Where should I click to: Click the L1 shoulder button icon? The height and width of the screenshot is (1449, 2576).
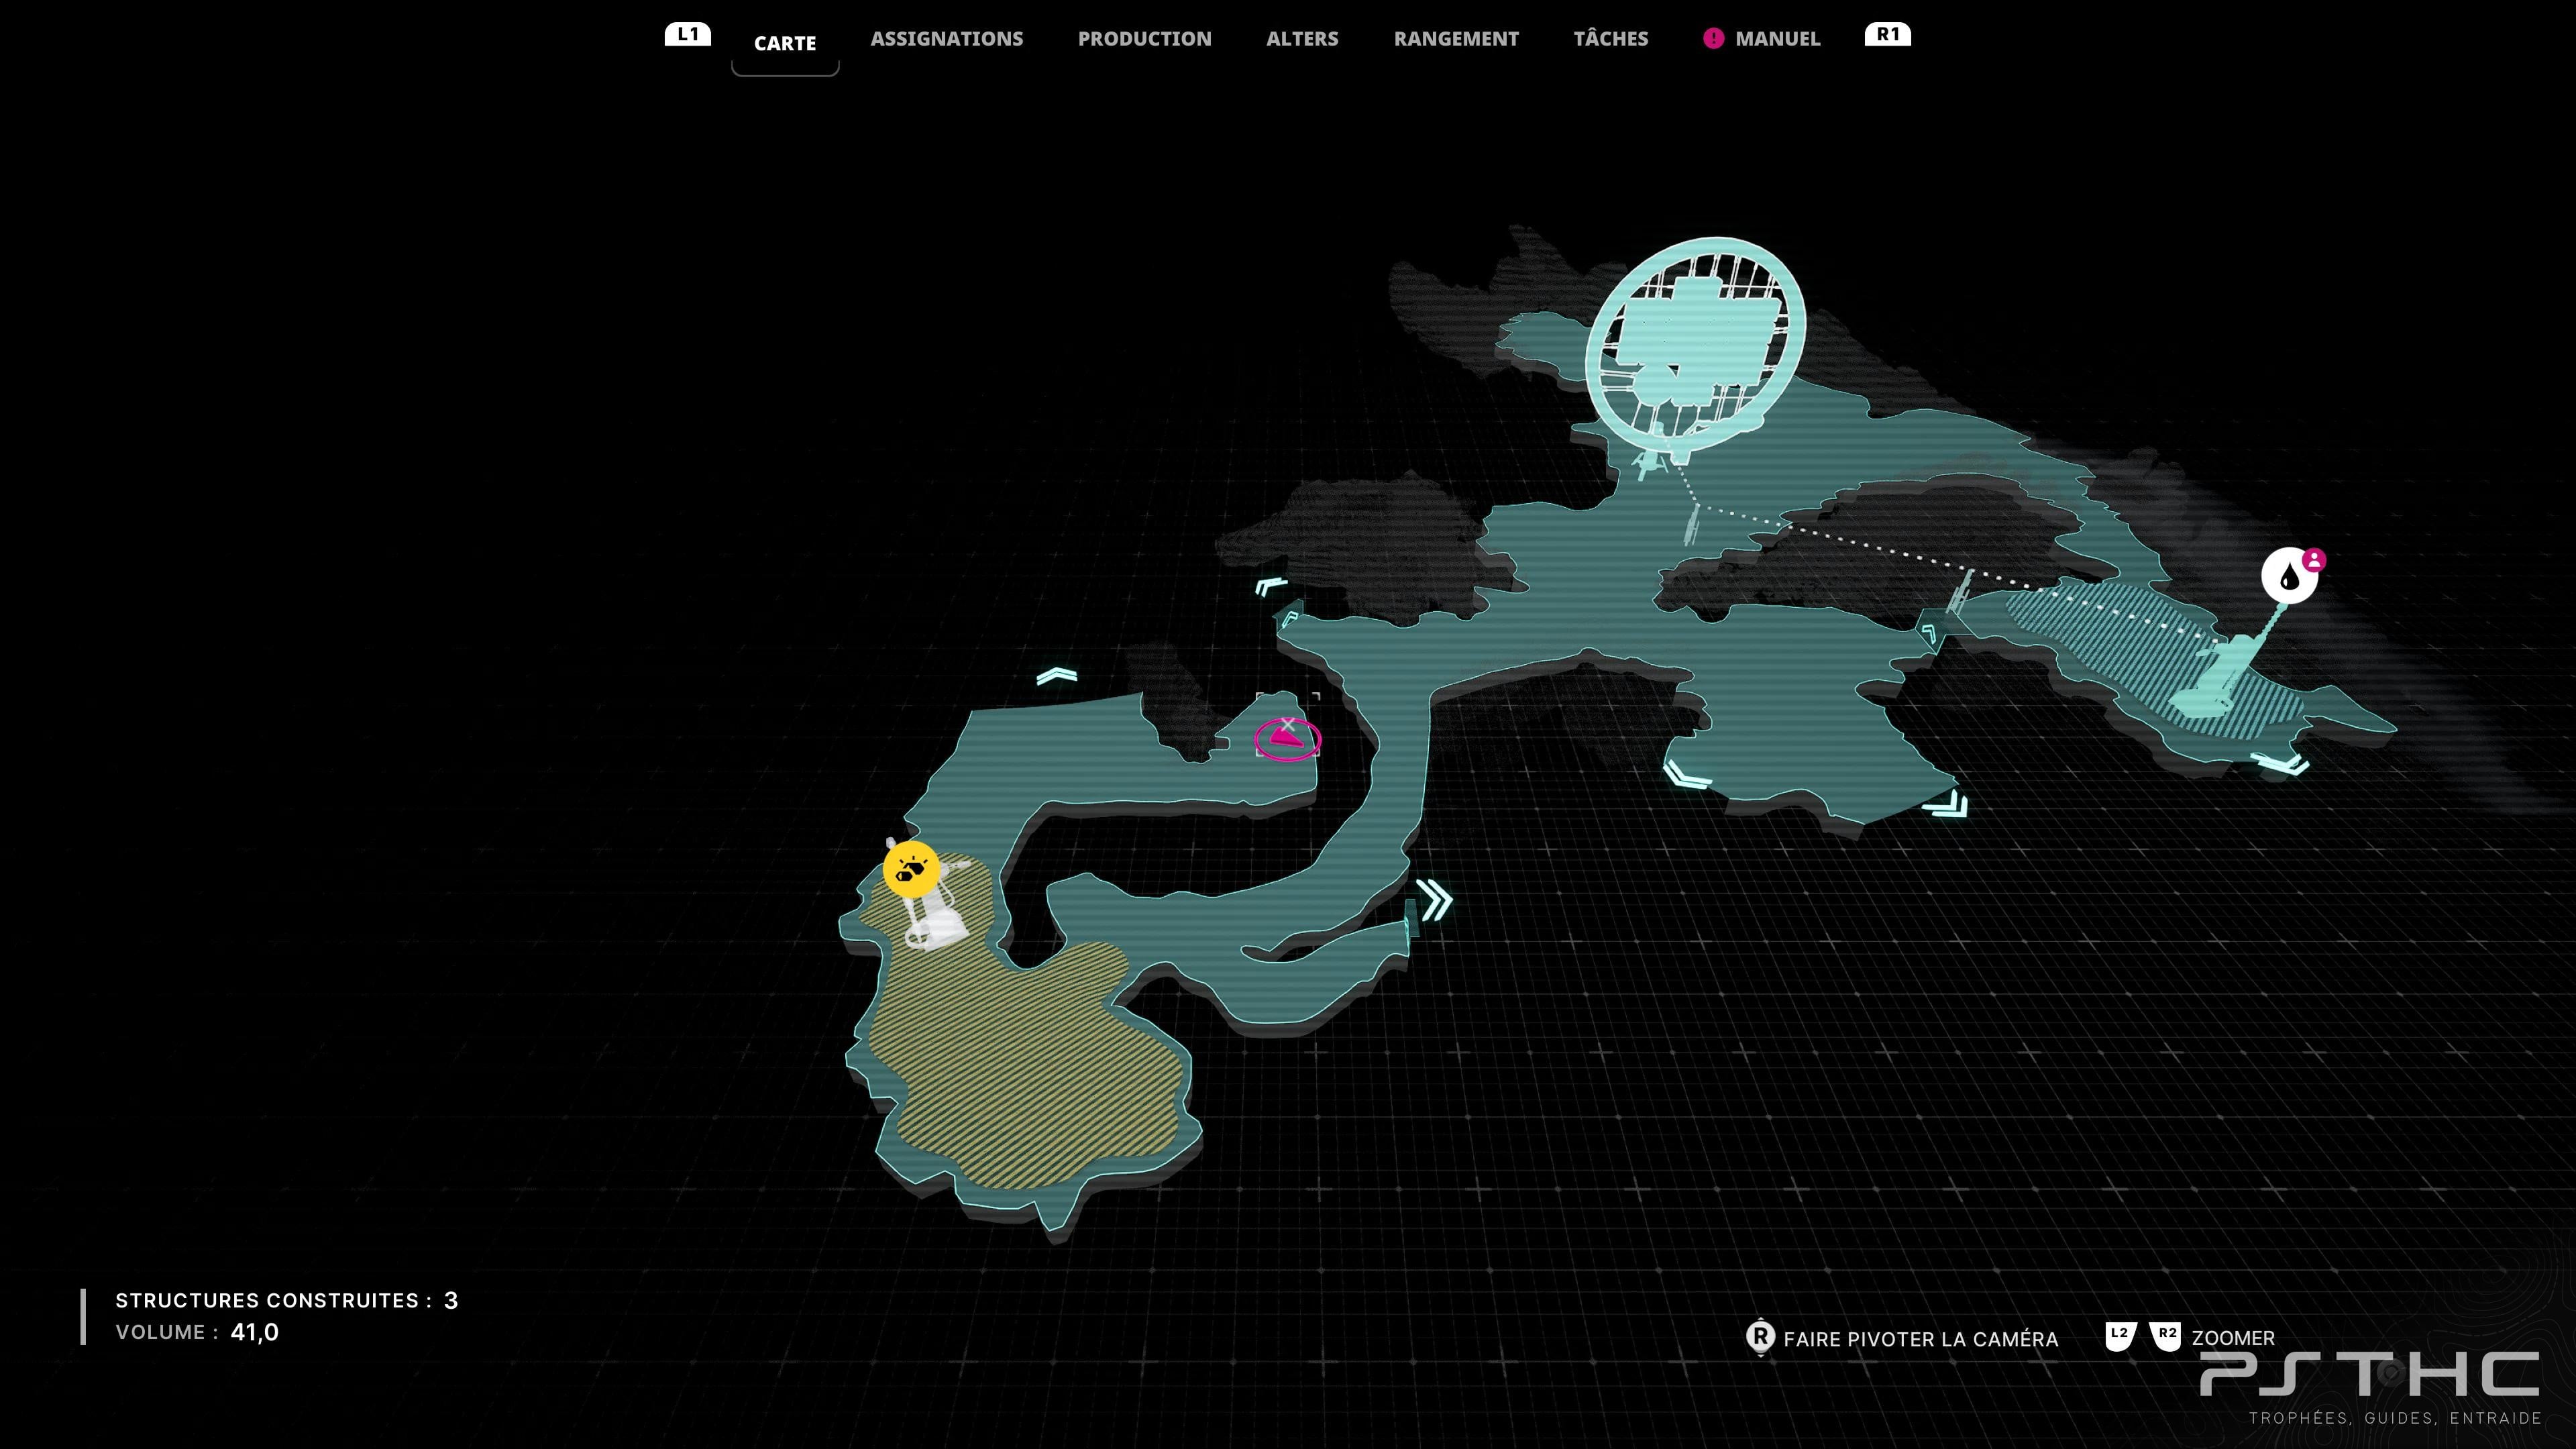(x=688, y=34)
